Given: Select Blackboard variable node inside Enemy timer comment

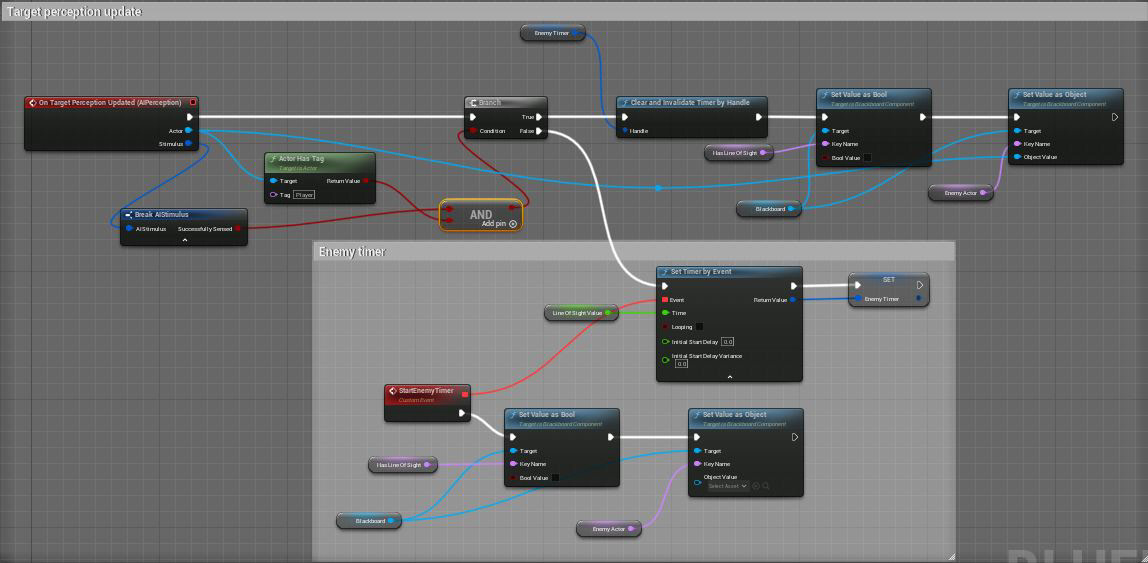Looking at the screenshot, I should [x=369, y=521].
